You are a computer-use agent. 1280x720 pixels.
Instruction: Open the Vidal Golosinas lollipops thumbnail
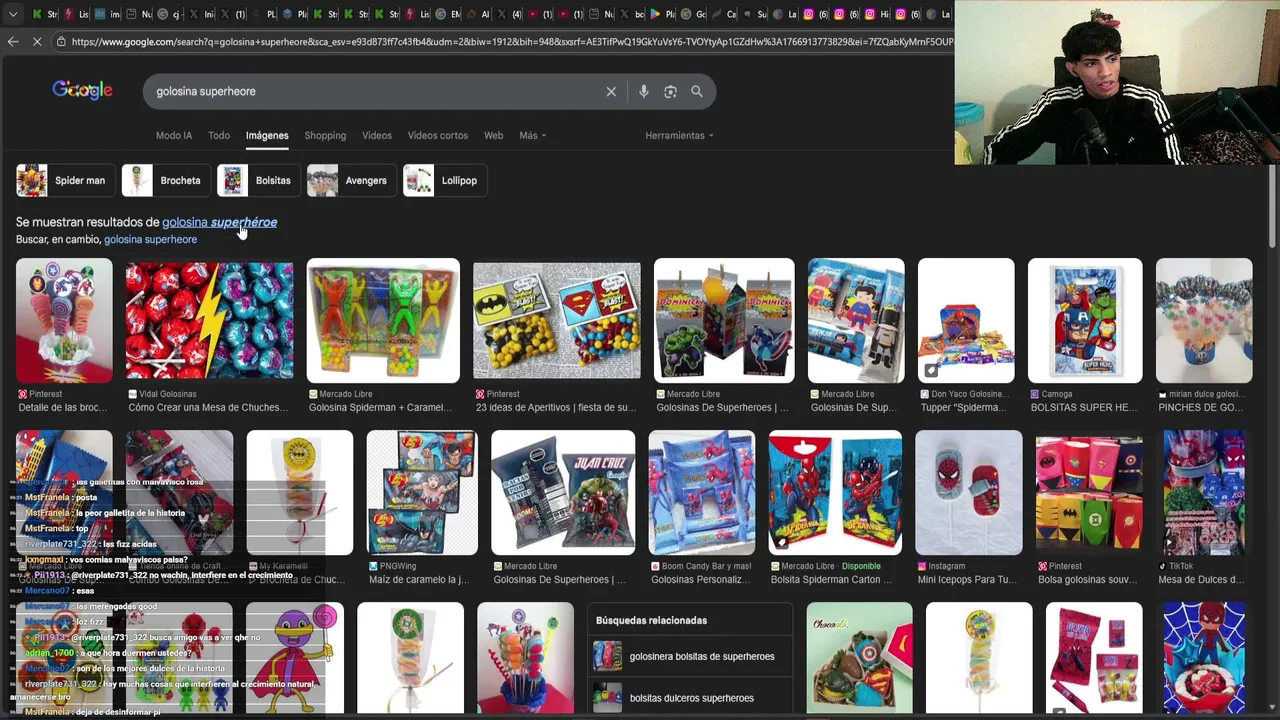pyautogui.click(x=209, y=320)
